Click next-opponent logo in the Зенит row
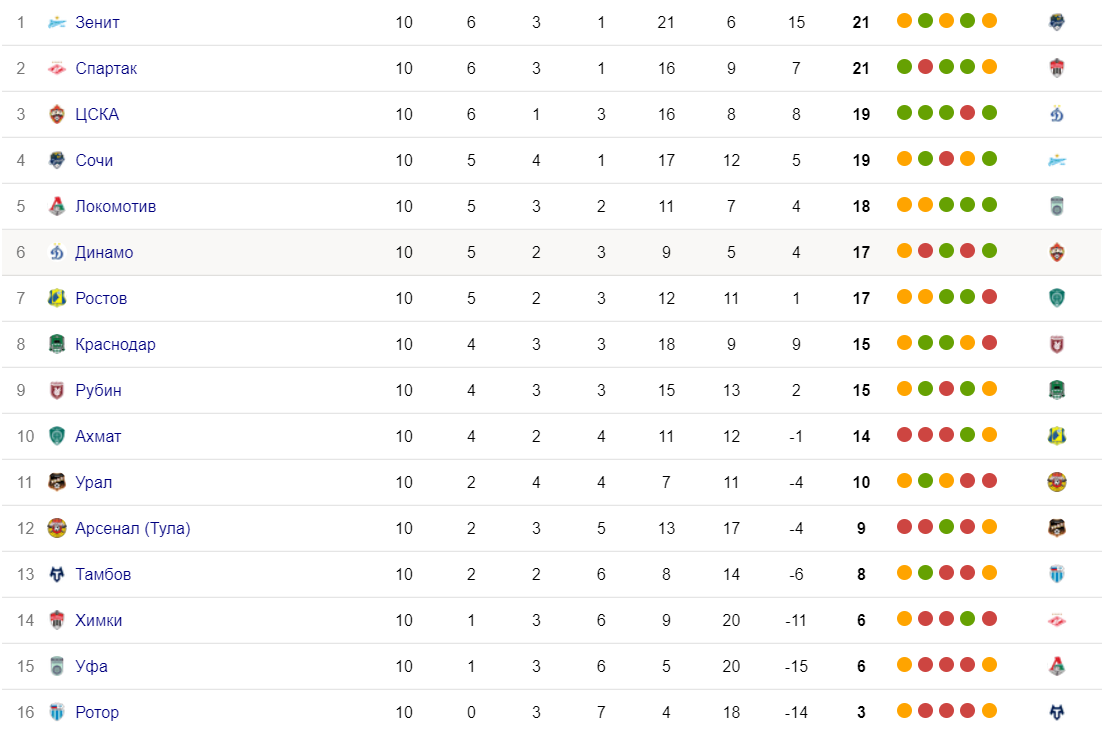 [x=1056, y=23]
